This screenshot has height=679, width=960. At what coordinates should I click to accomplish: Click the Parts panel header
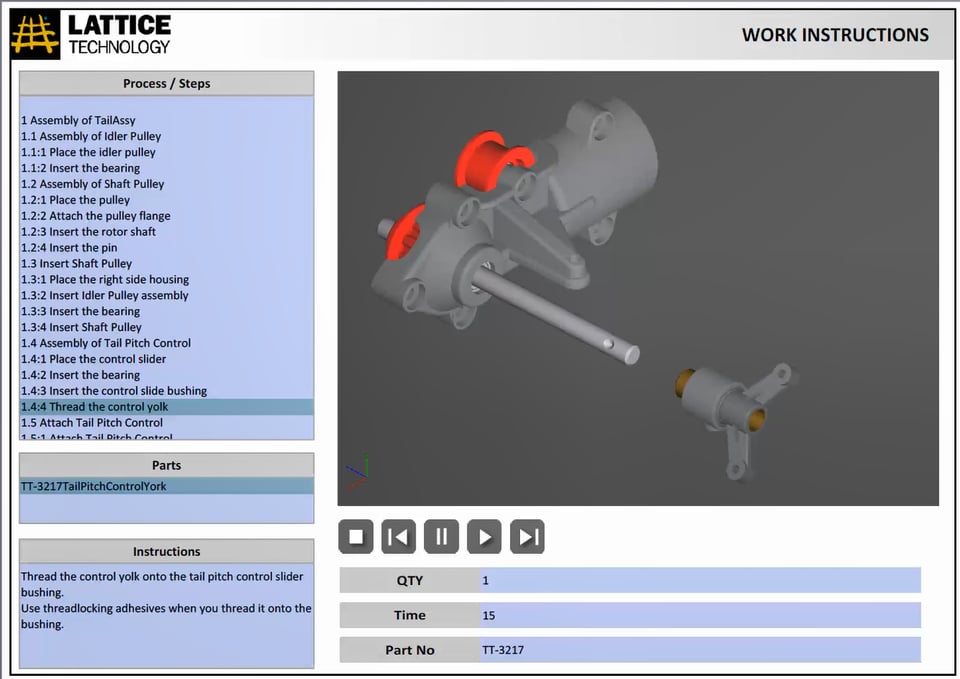point(166,465)
